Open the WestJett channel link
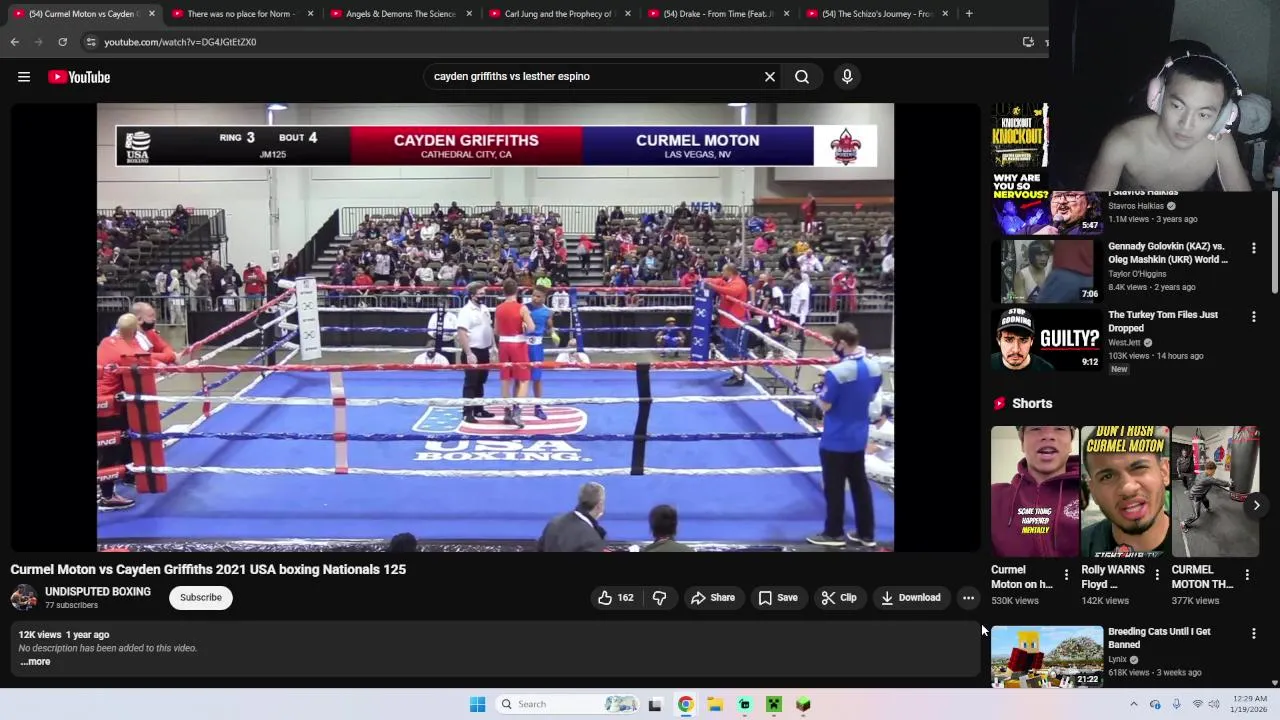The height and width of the screenshot is (720, 1280). 1125,343
